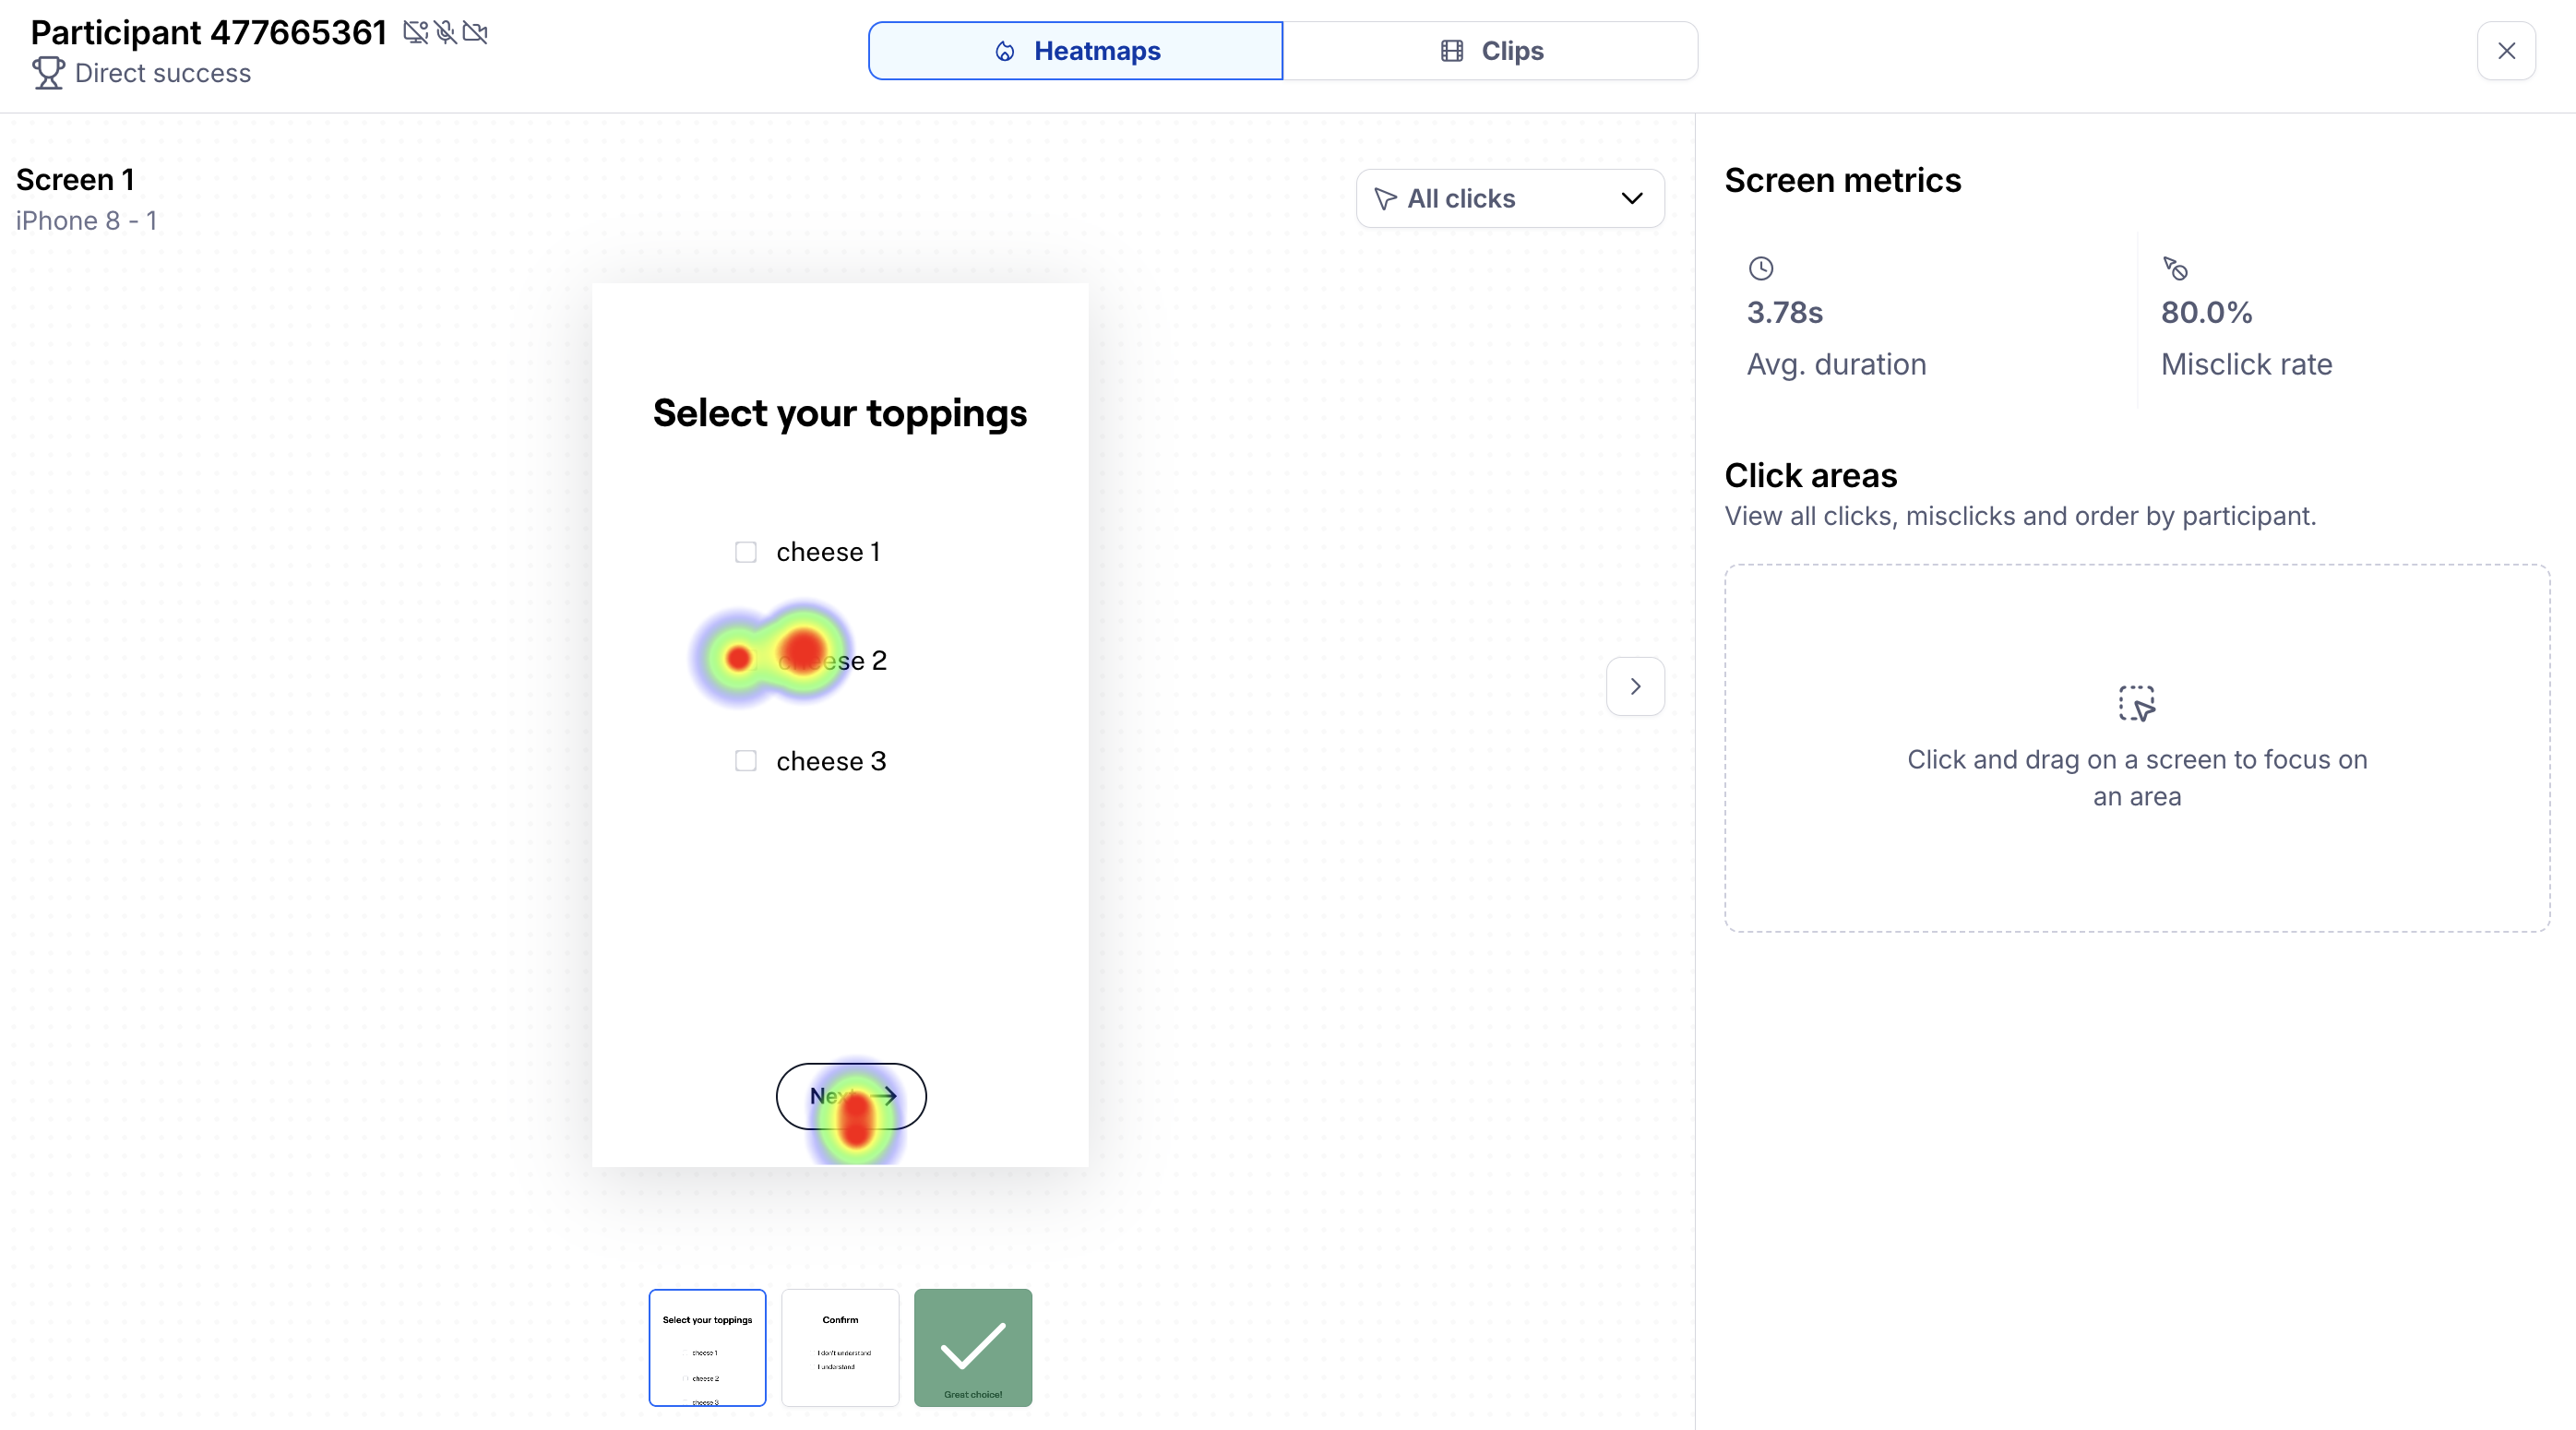Viewport: 2576px width, 1430px height.
Task: Select the green Great choice thumbnail
Action: pos(972,1347)
